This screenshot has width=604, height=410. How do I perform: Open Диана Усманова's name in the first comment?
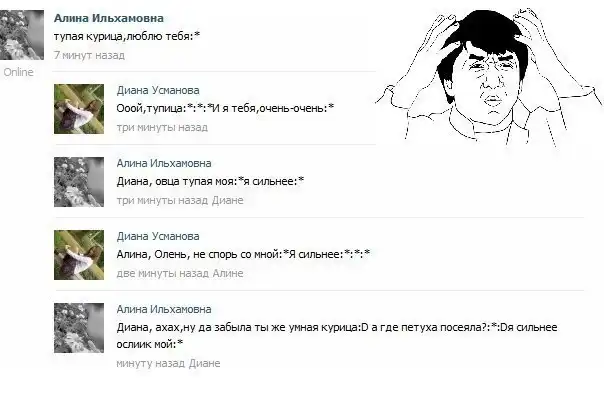(158, 90)
